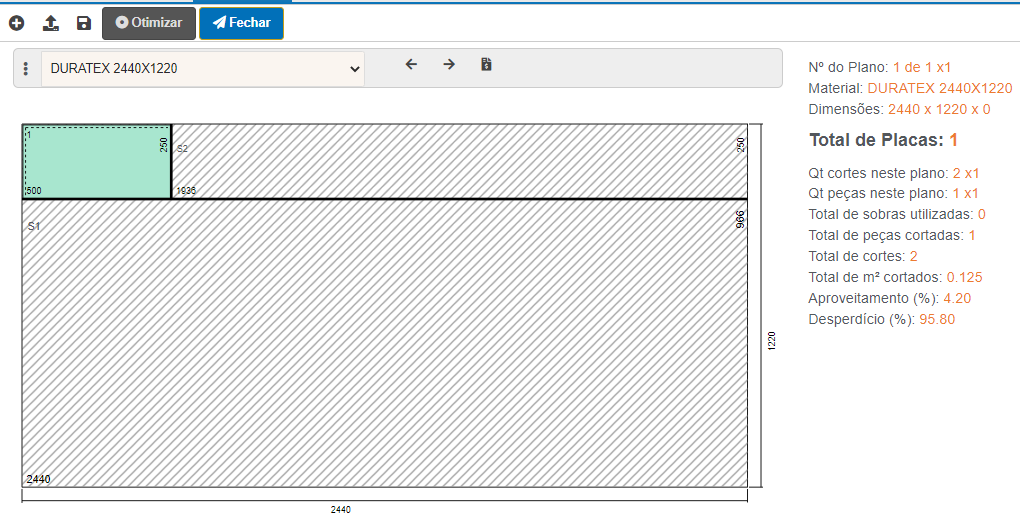Screen dimensions: 1020x520
Task: Click the 'Qt cortes neste plano' value
Action: [966, 173]
